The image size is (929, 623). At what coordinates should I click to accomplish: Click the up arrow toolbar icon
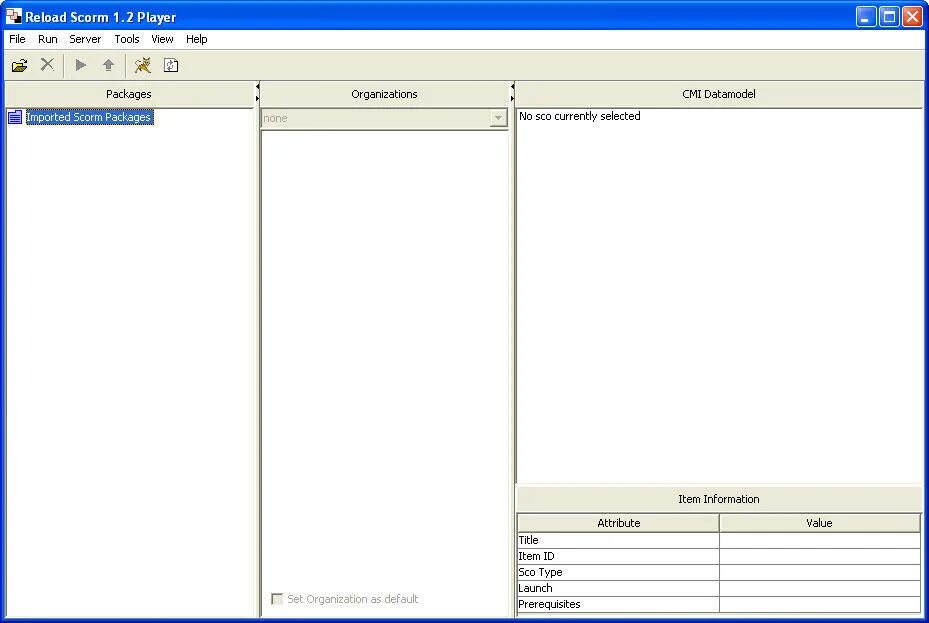pos(108,65)
